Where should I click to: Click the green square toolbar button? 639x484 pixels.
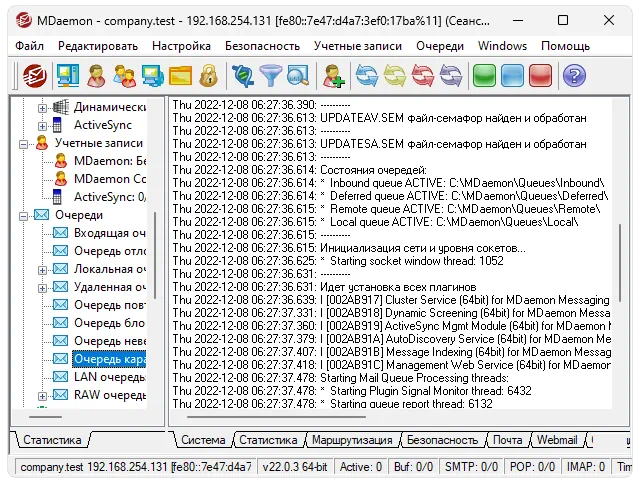click(484, 75)
